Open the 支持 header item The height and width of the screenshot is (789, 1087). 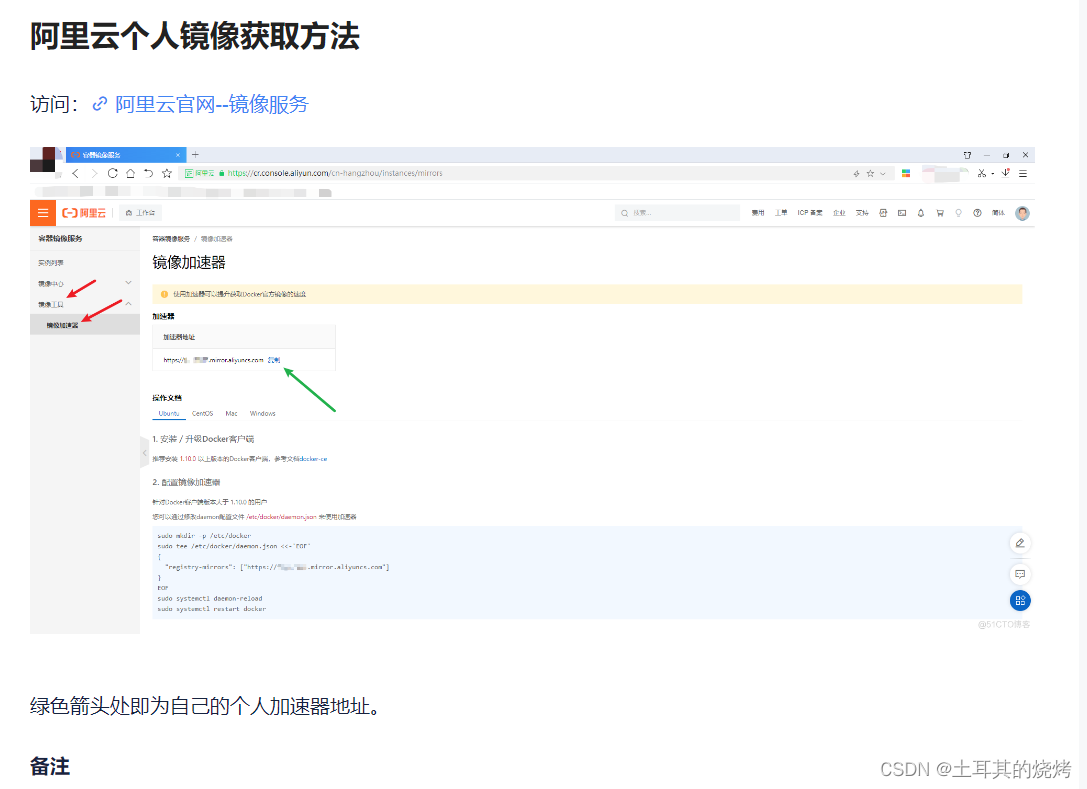tap(862, 213)
